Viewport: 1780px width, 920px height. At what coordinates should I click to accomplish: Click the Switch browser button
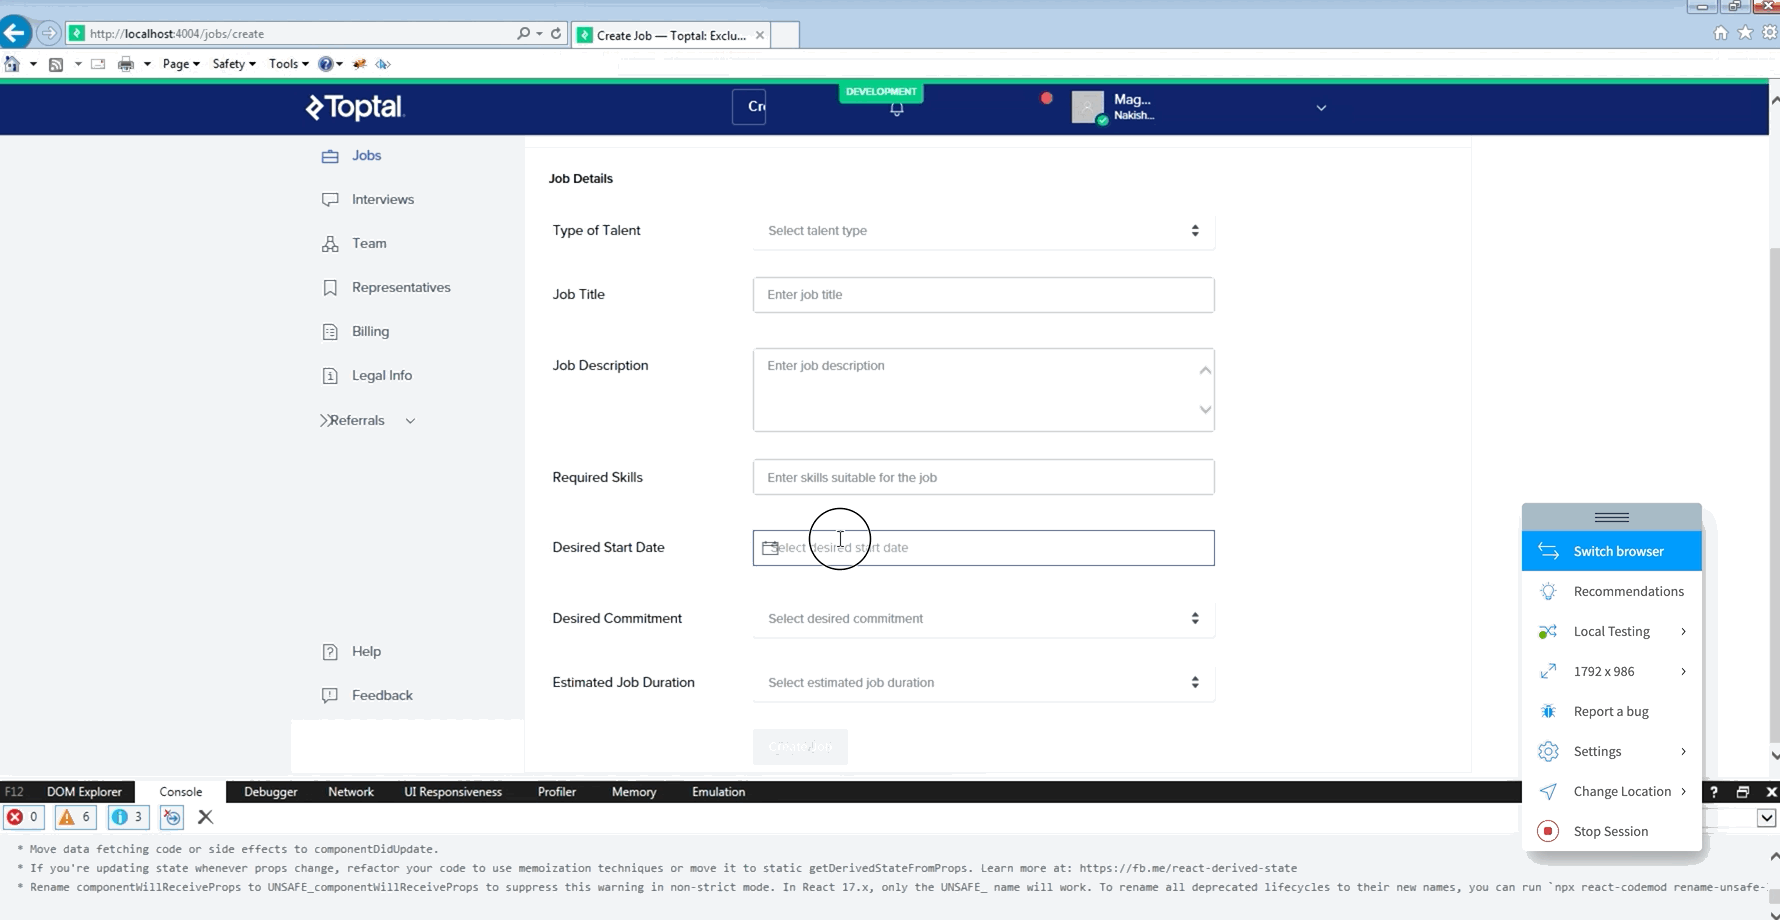pyautogui.click(x=1611, y=551)
